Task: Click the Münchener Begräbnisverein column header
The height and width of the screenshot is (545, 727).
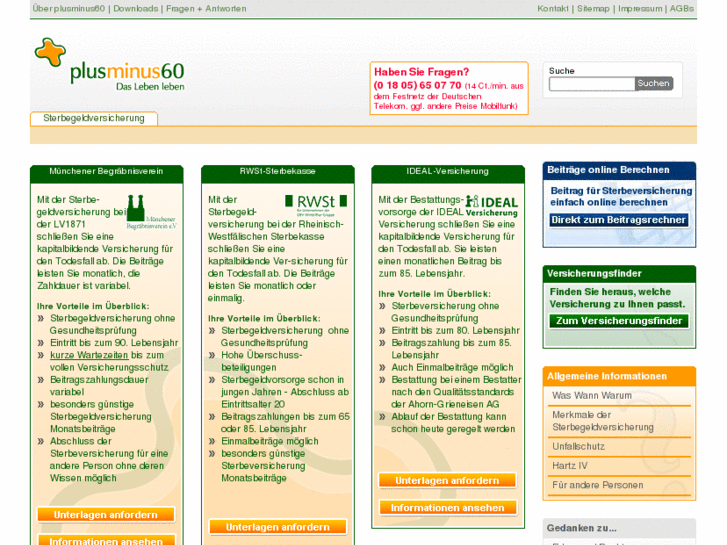Action: coord(106,172)
